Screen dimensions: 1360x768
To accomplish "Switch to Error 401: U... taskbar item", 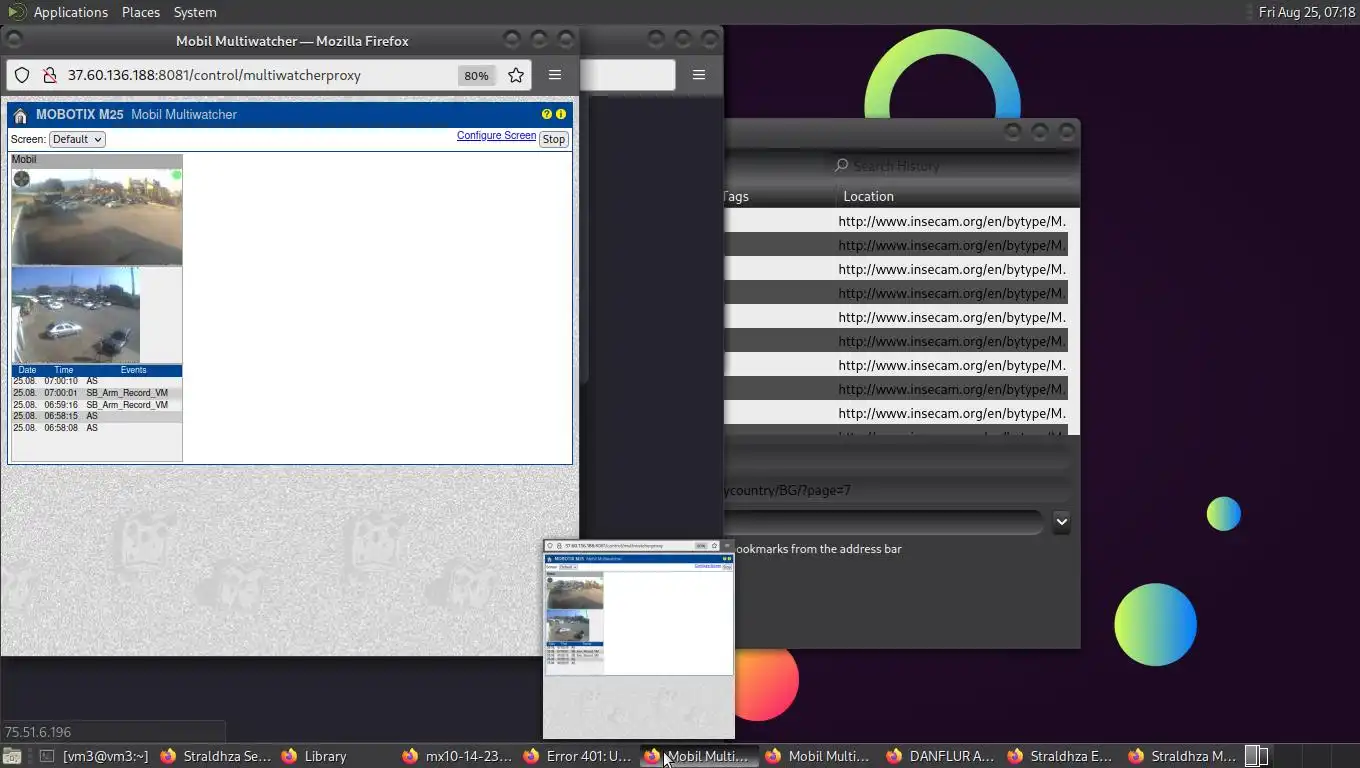I will [x=579, y=756].
